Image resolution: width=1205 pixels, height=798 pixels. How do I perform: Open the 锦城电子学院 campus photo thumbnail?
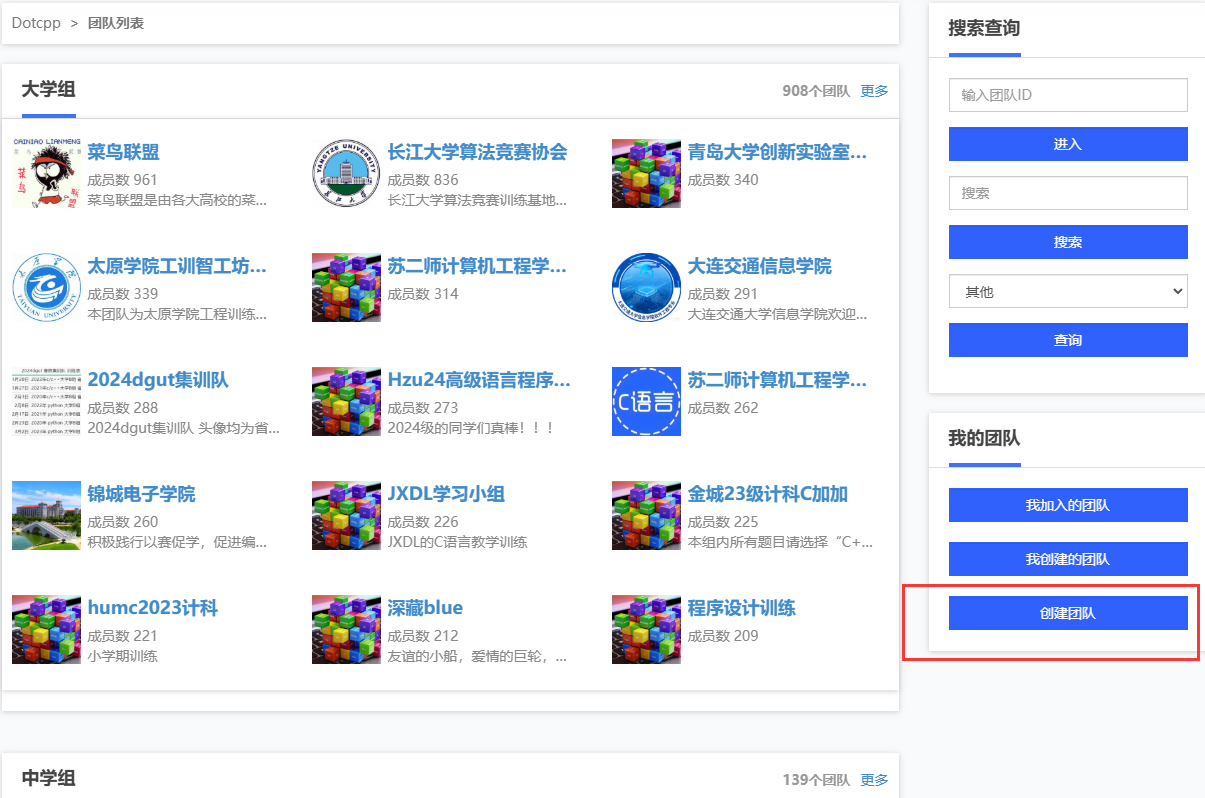click(46, 515)
